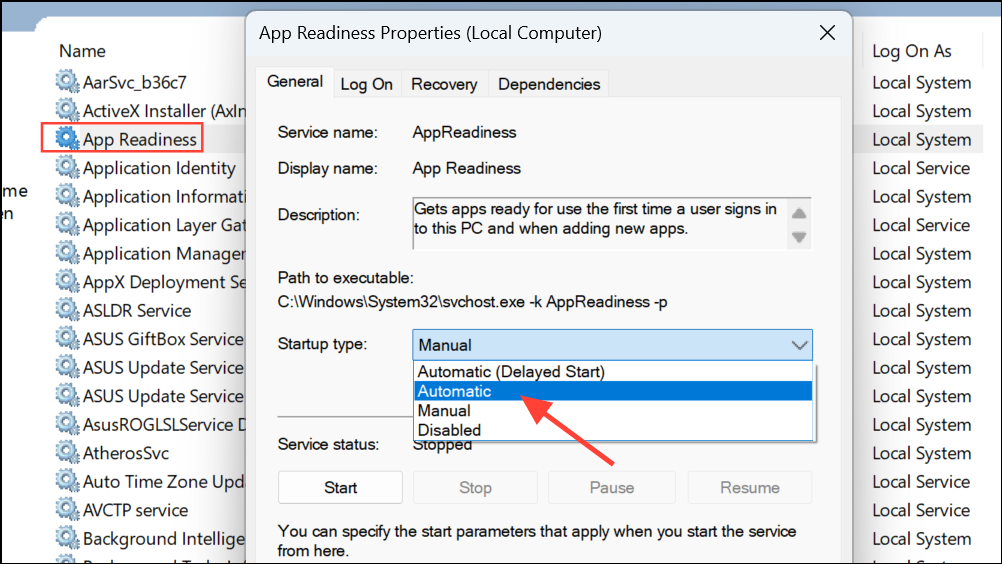1002x564 pixels.
Task: Click the App Readiness service gear icon
Action: (67, 139)
